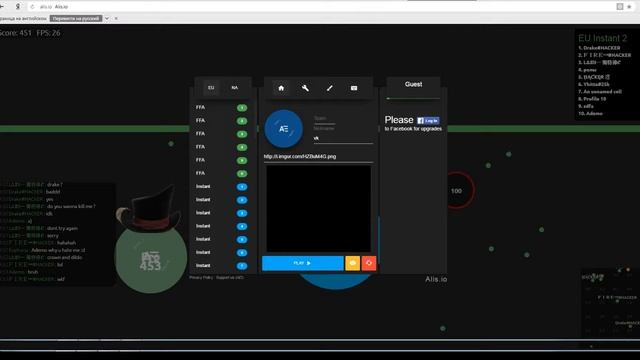Open the Privacy Policy link
Screen dimensions: 640x360
pos(201,278)
